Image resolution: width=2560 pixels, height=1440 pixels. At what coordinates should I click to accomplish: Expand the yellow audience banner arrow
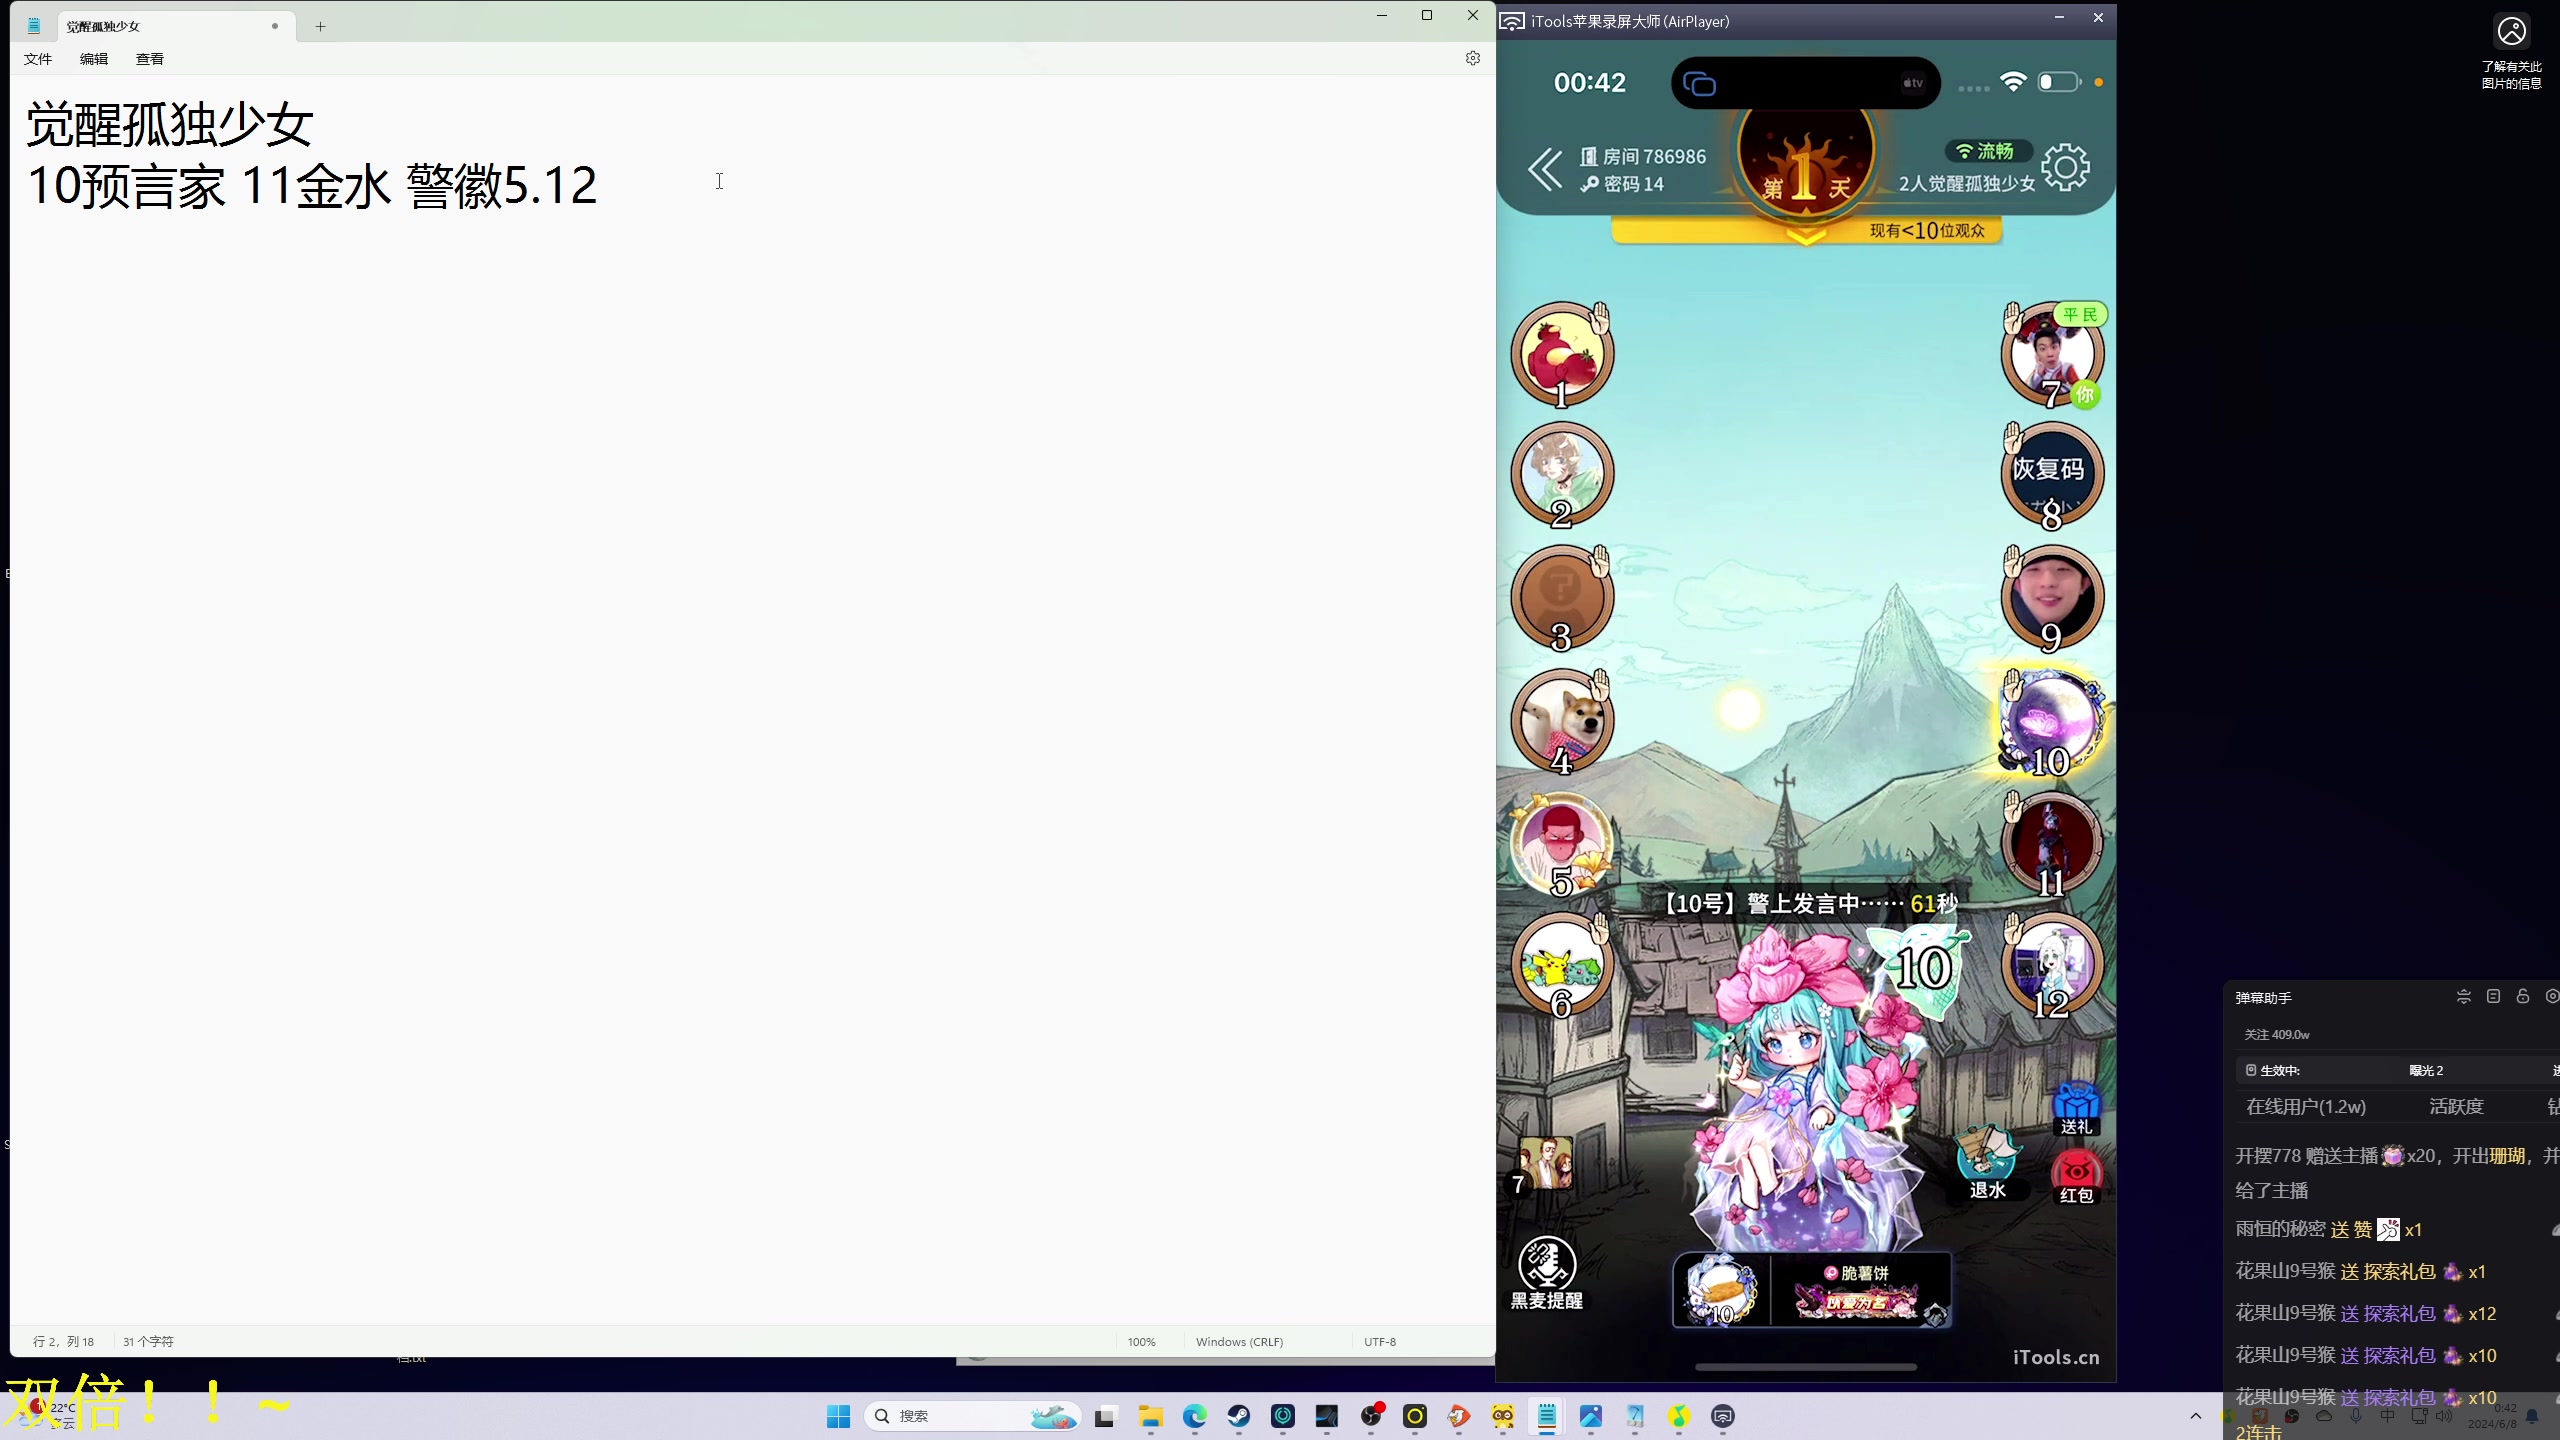[x=1805, y=237]
